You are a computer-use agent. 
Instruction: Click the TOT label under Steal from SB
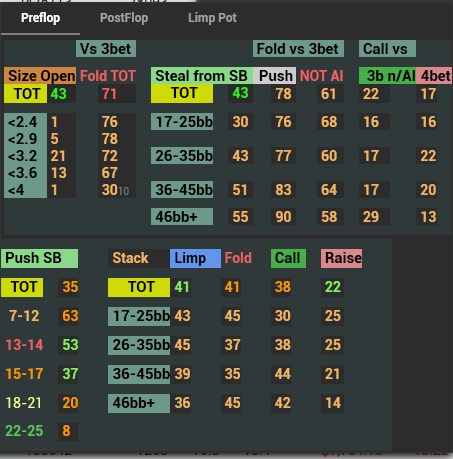[x=182, y=93]
